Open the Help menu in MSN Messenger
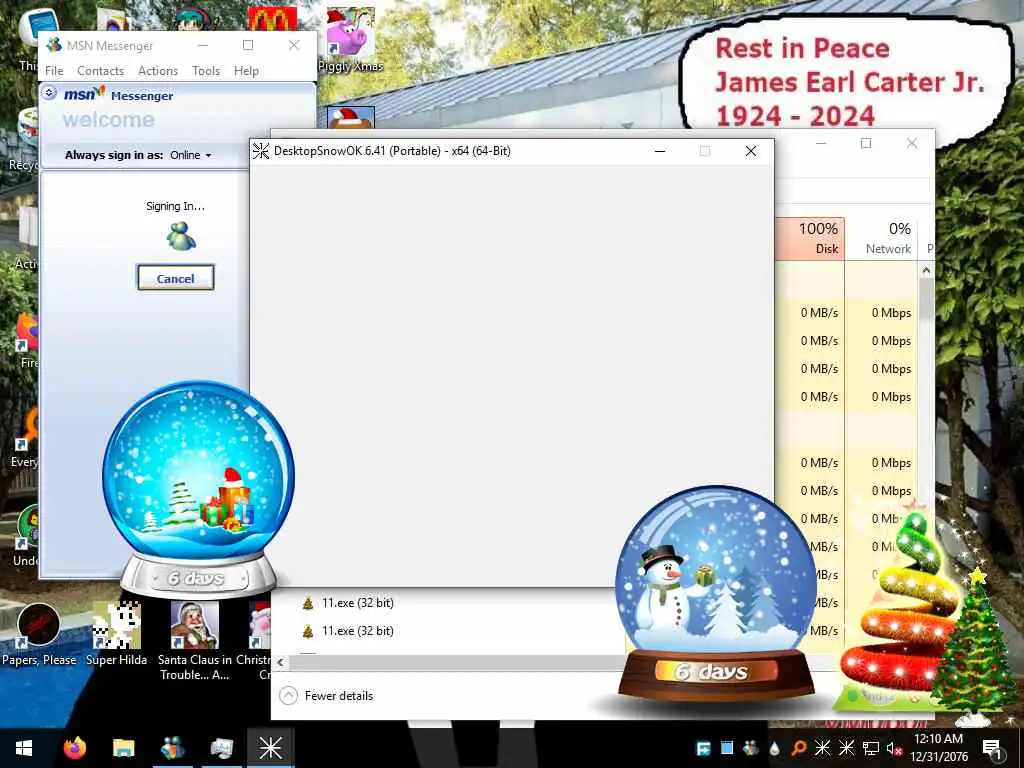This screenshot has width=1024, height=768. 246,71
